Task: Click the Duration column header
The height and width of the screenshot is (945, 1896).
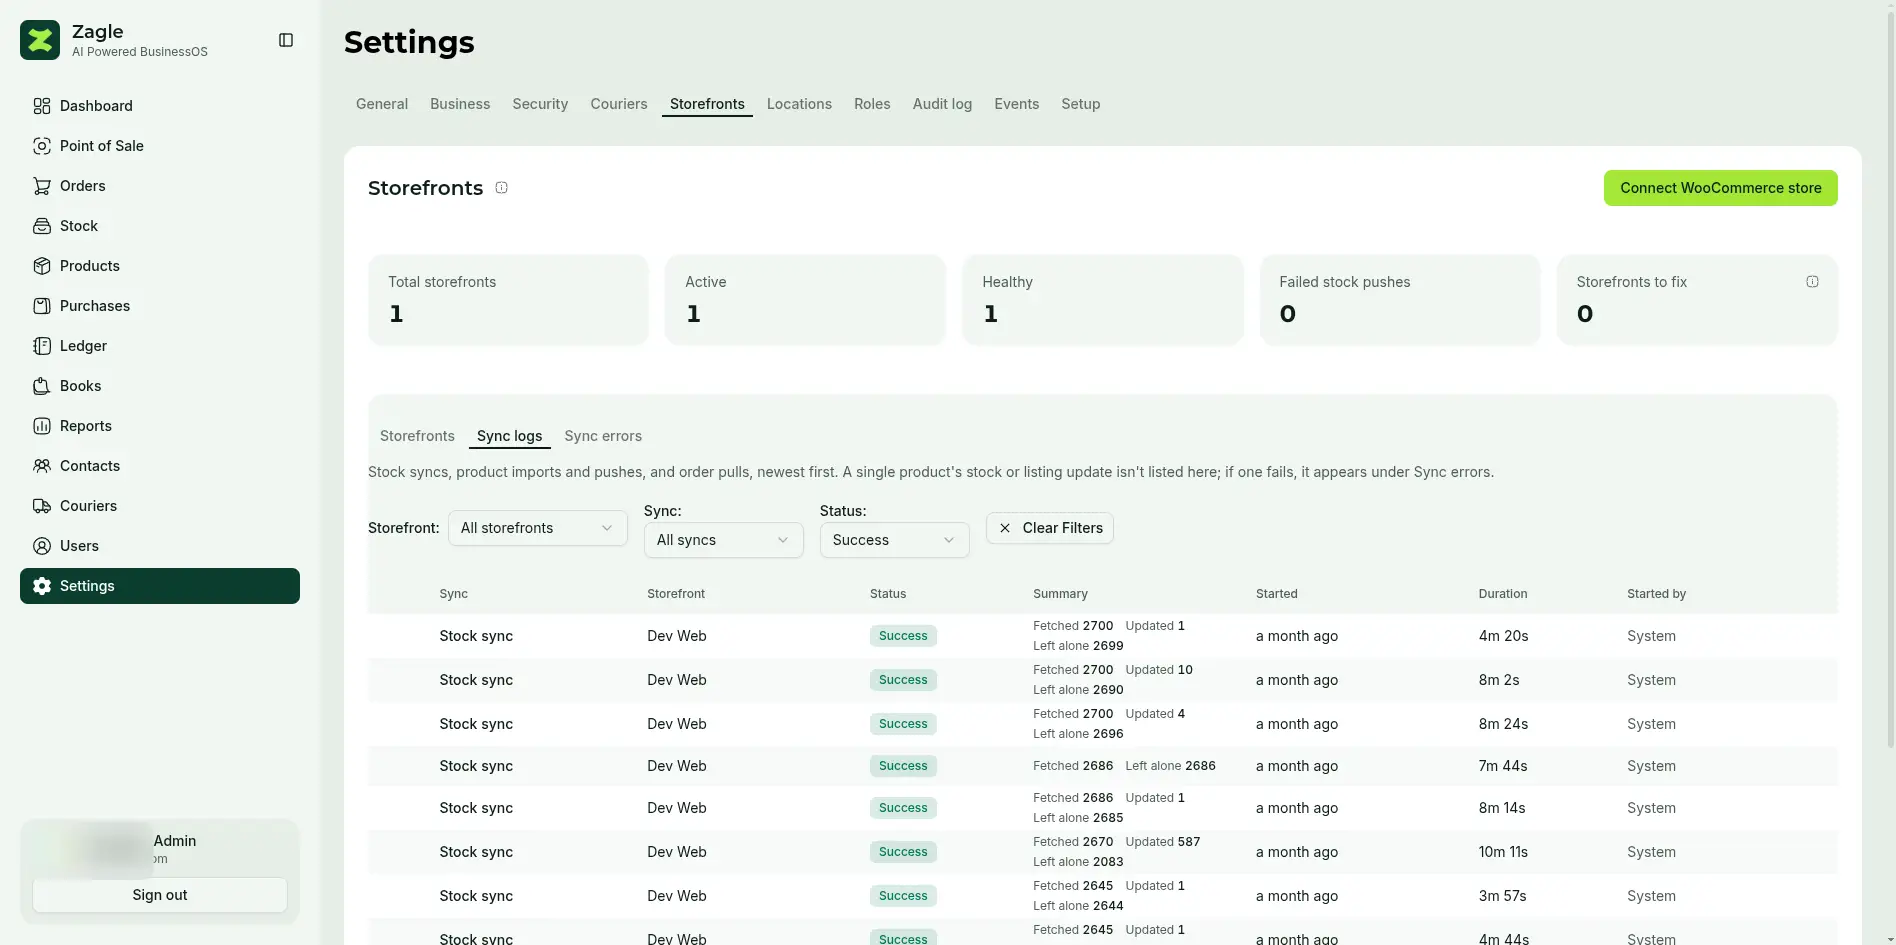Action: click(x=1503, y=594)
